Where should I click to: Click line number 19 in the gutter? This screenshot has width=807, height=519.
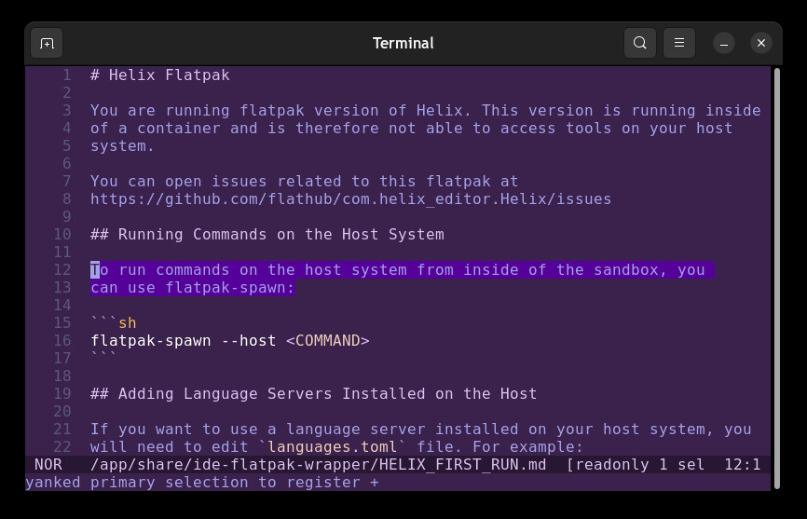point(62,394)
